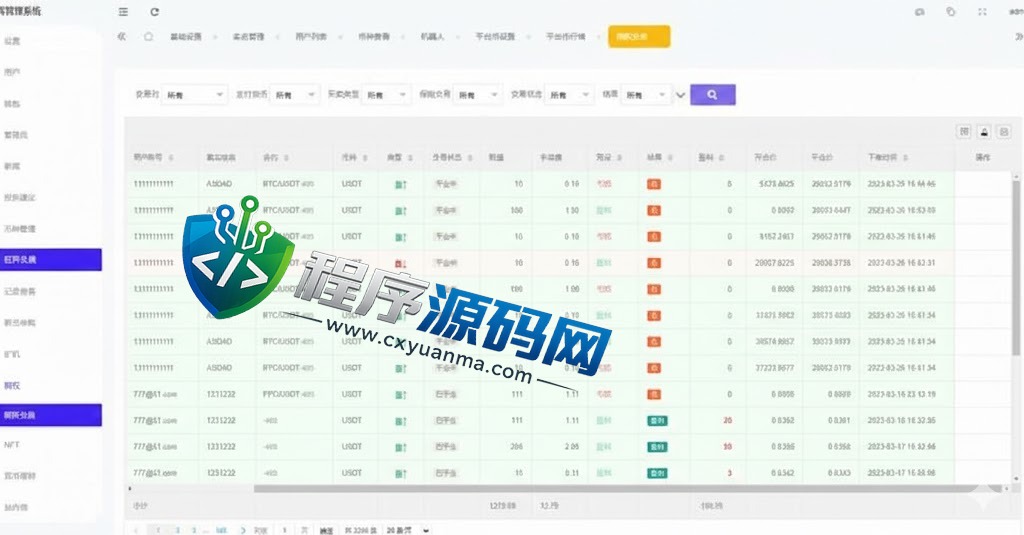The height and width of the screenshot is (535, 1024).
Task: Open the second filter dropdown showing 所有
Action: pos(295,95)
